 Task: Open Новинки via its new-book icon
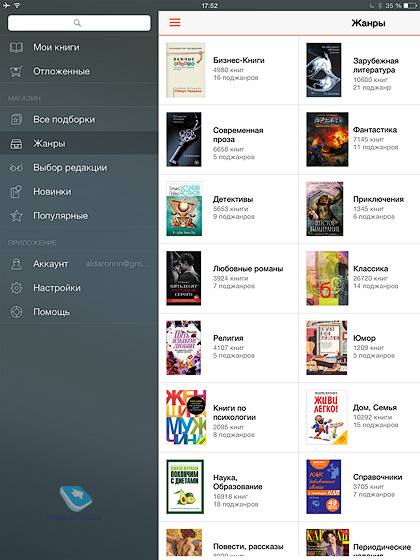[16, 192]
